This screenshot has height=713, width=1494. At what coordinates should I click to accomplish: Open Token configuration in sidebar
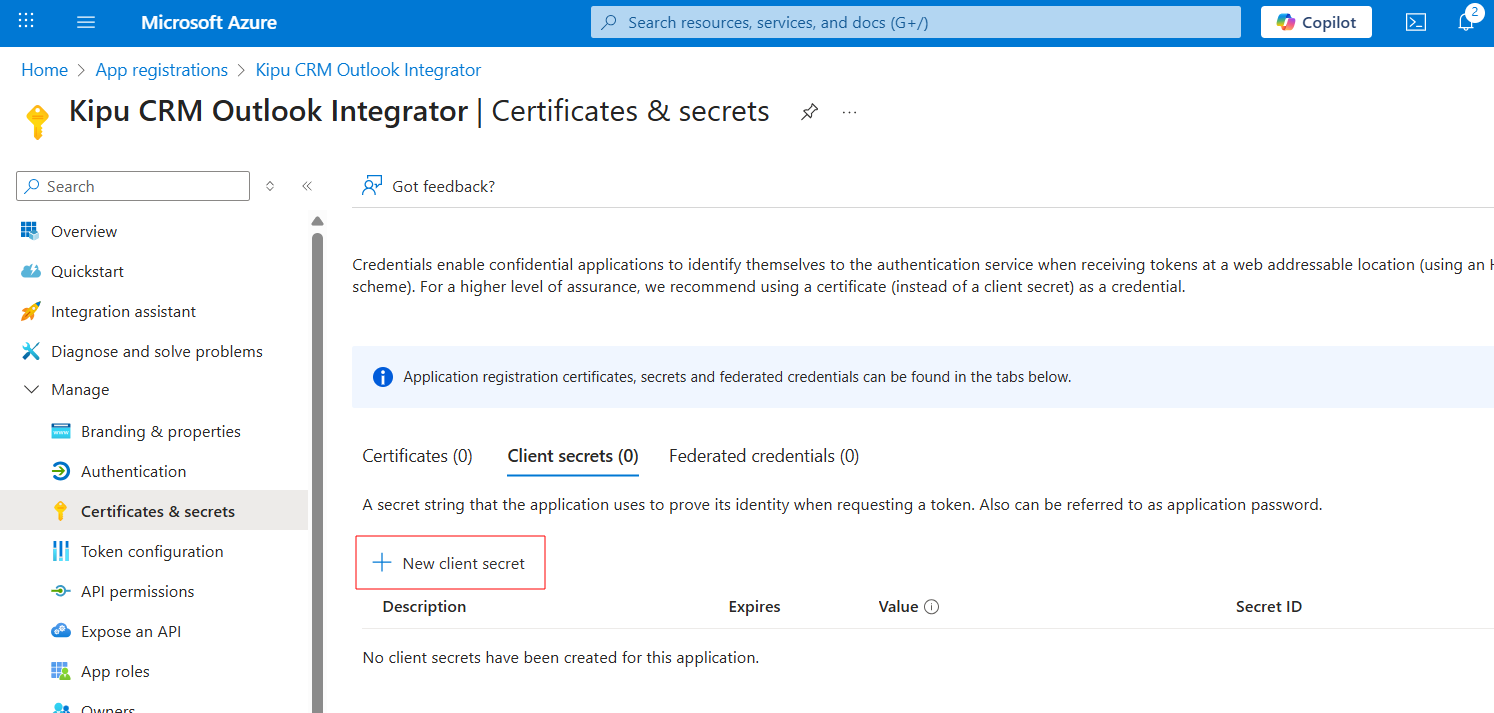pos(151,552)
